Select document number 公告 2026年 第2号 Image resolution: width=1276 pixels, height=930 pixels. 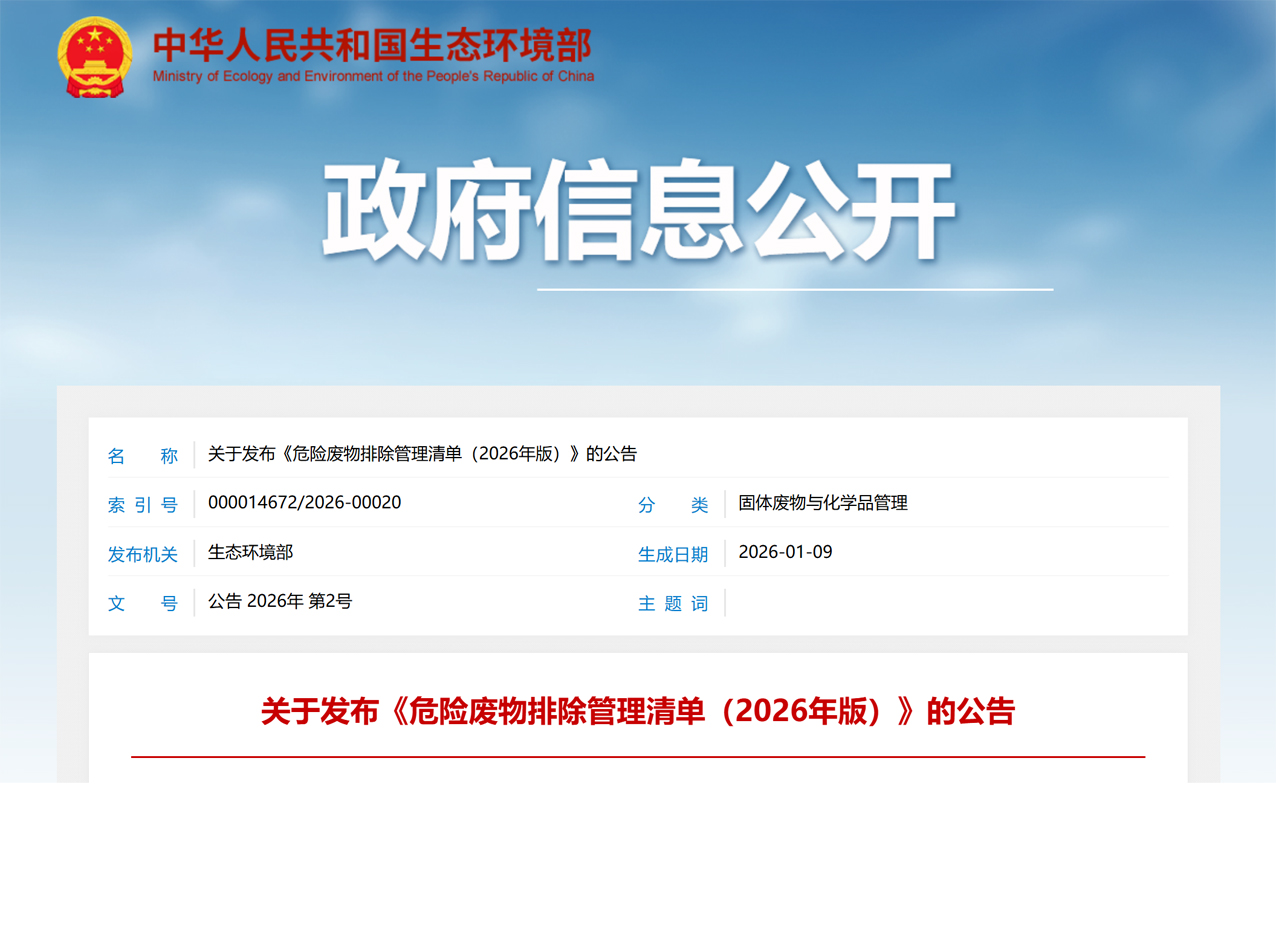point(280,601)
